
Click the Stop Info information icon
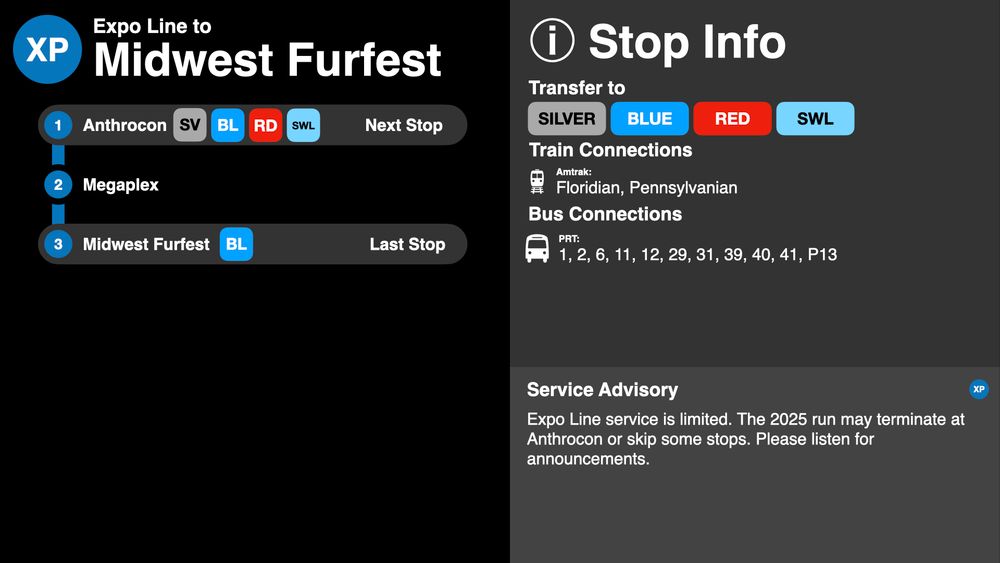pyautogui.click(x=552, y=40)
